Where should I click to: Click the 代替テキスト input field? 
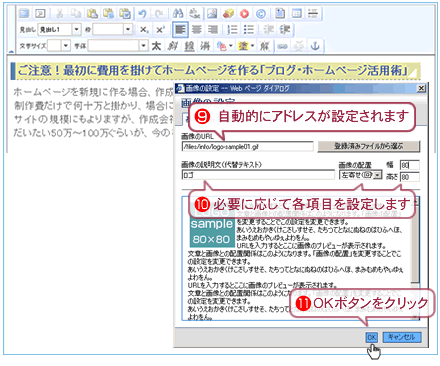pos(258,175)
